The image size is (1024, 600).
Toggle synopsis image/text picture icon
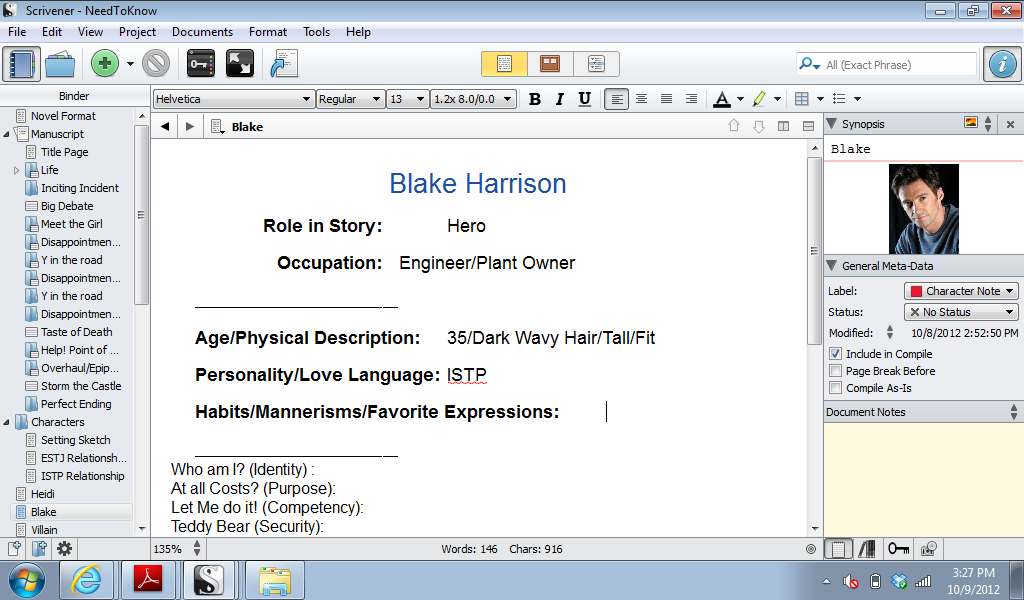point(971,123)
